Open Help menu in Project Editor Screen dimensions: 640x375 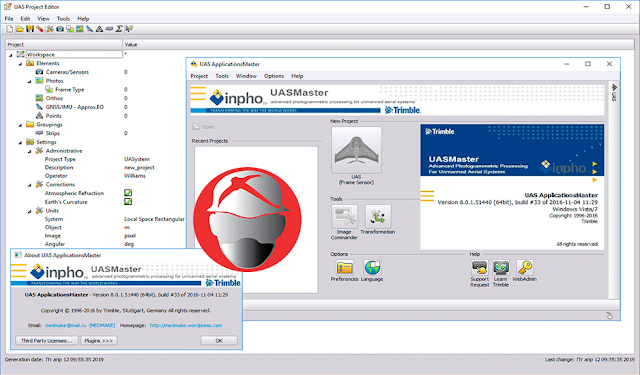83,19
